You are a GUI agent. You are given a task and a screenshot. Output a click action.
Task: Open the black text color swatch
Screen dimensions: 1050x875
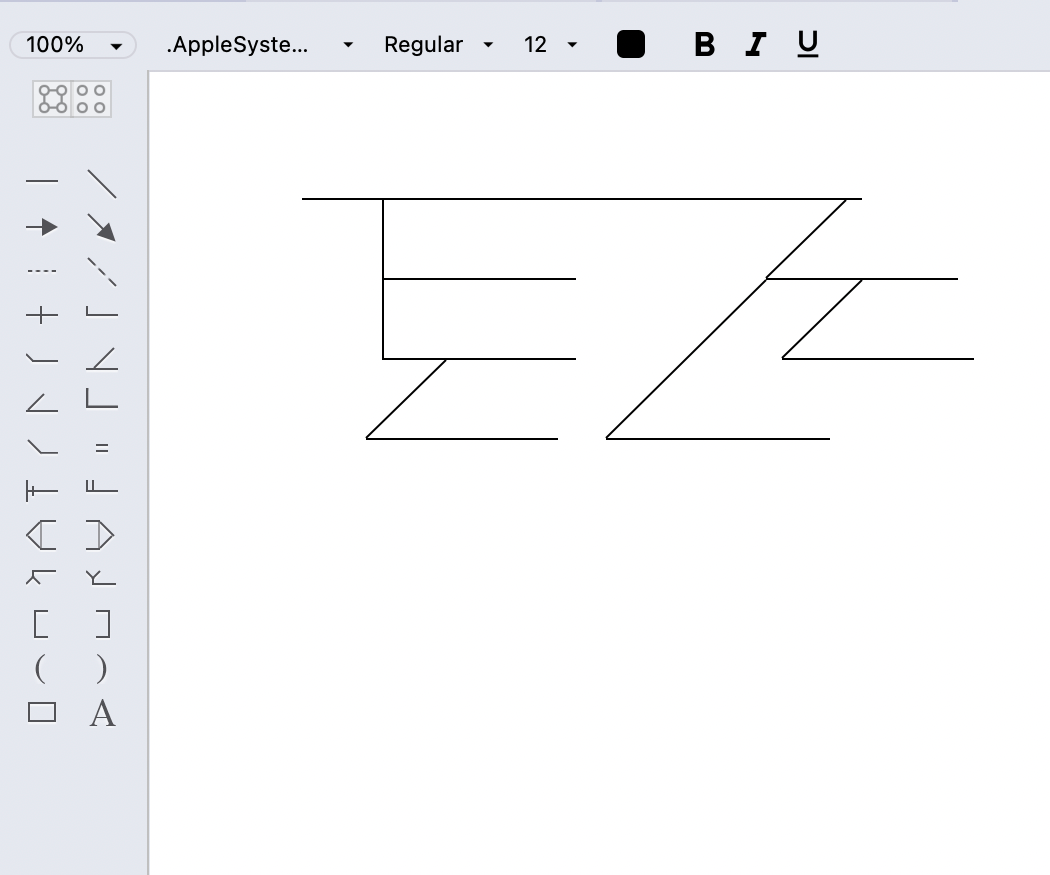click(x=631, y=44)
